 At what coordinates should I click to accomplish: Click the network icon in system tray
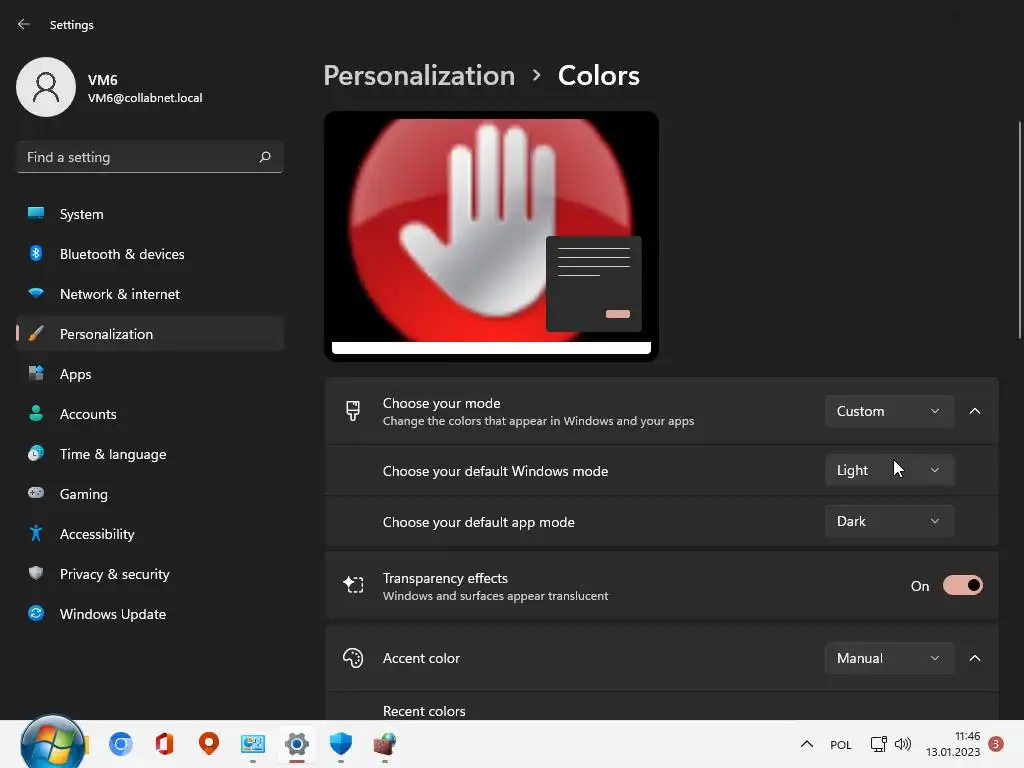878,744
